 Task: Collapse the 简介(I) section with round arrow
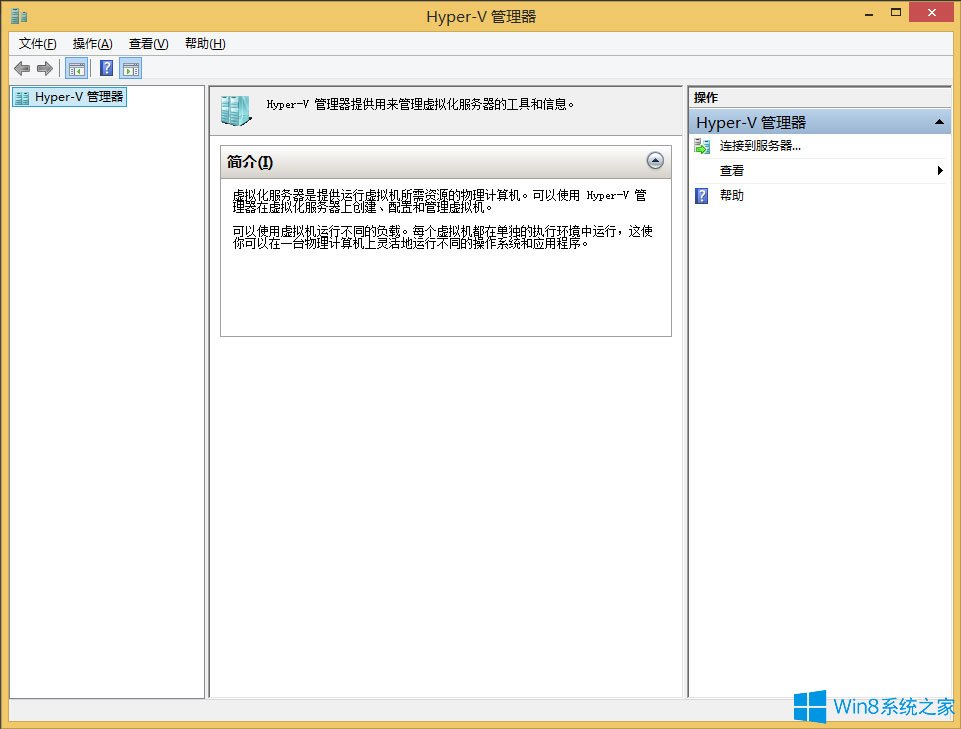pyautogui.click(x=655, y=161)
